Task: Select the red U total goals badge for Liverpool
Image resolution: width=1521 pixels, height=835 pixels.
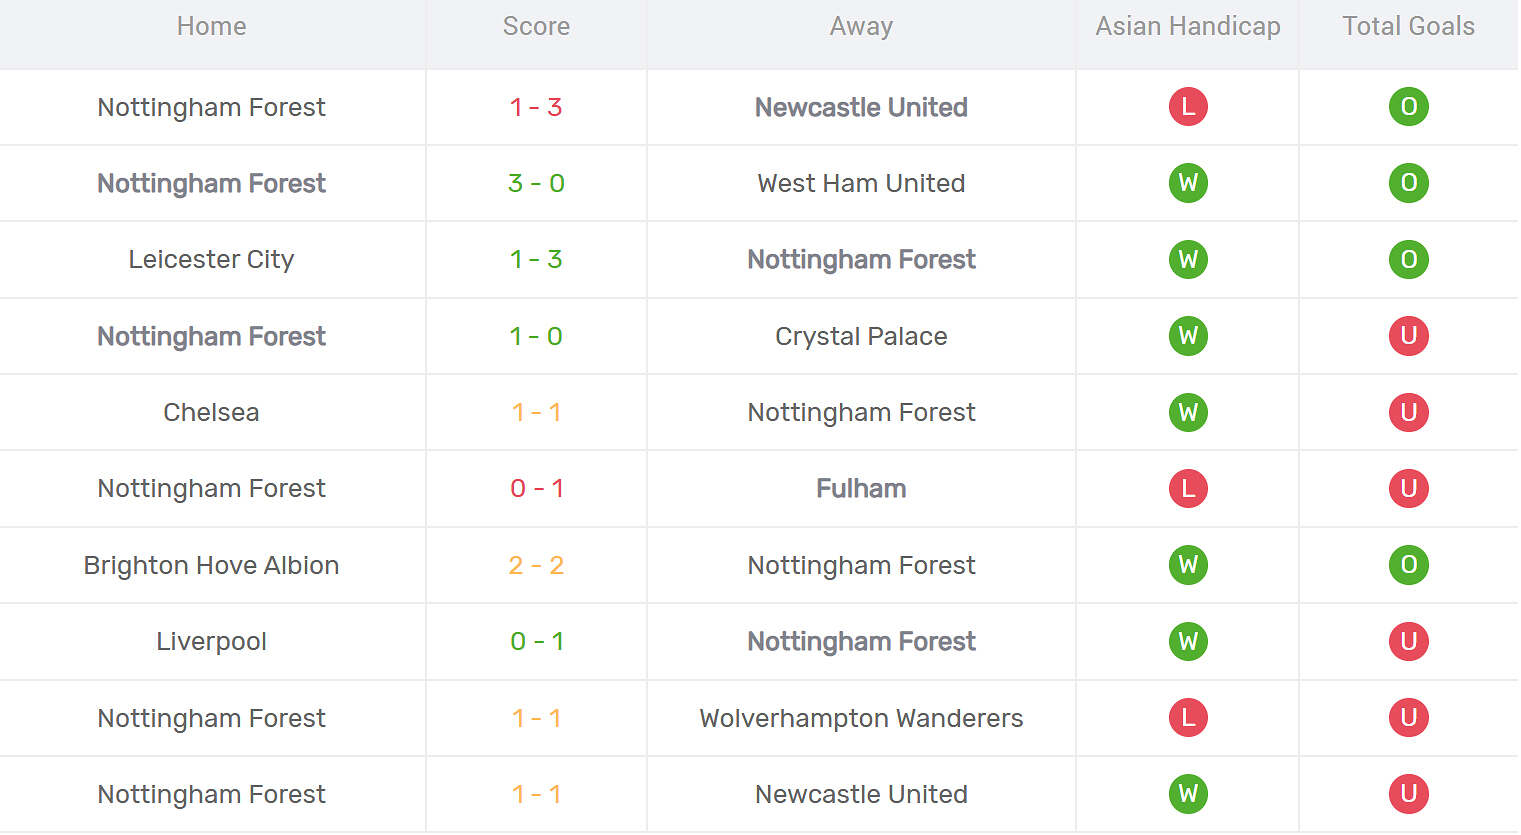Action: [x=1408, y=641]
